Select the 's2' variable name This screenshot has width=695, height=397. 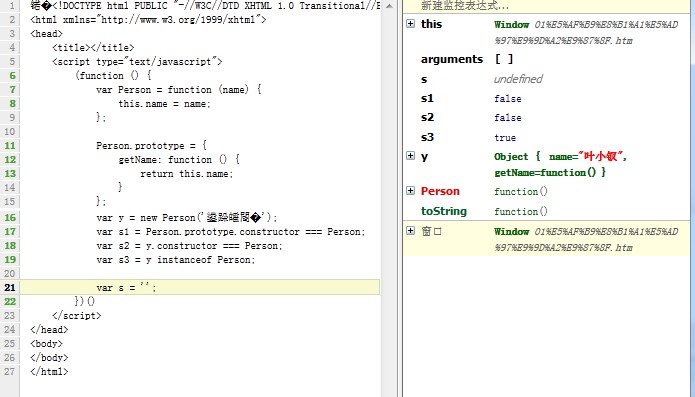pyautogui.click(x=427, y=117)
